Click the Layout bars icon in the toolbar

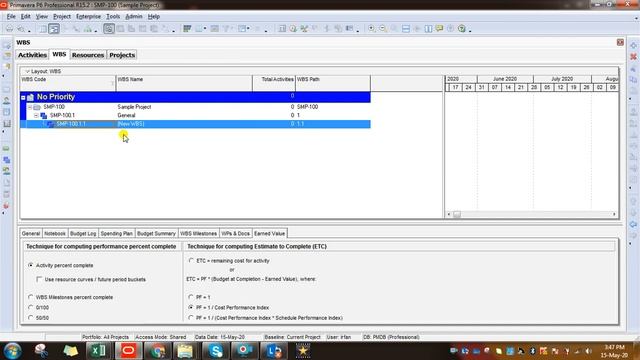point(187,29)
